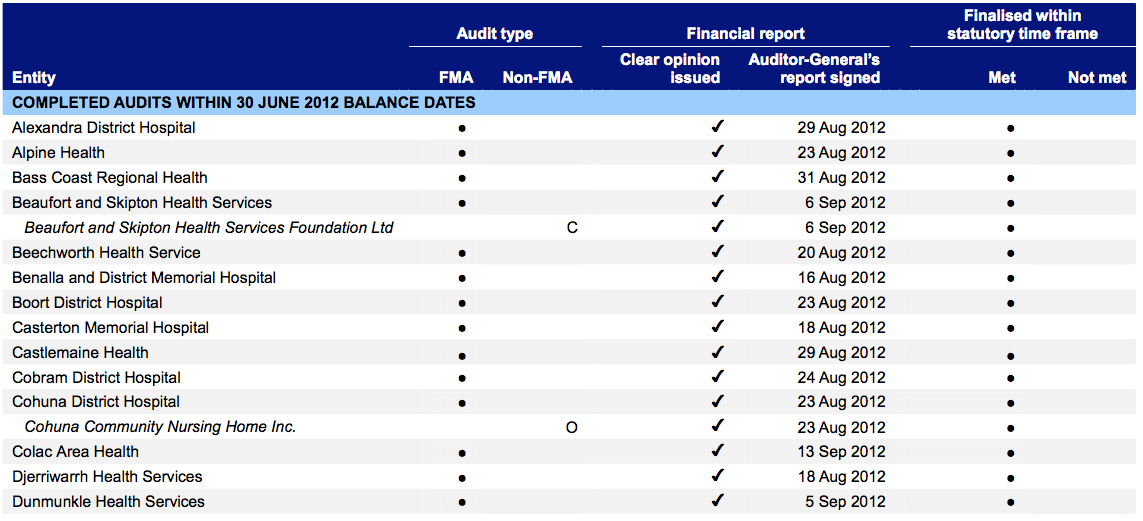Select the FMA column header
The height and width of the screenshot is (521, 1143).
[x=456, y=77]
